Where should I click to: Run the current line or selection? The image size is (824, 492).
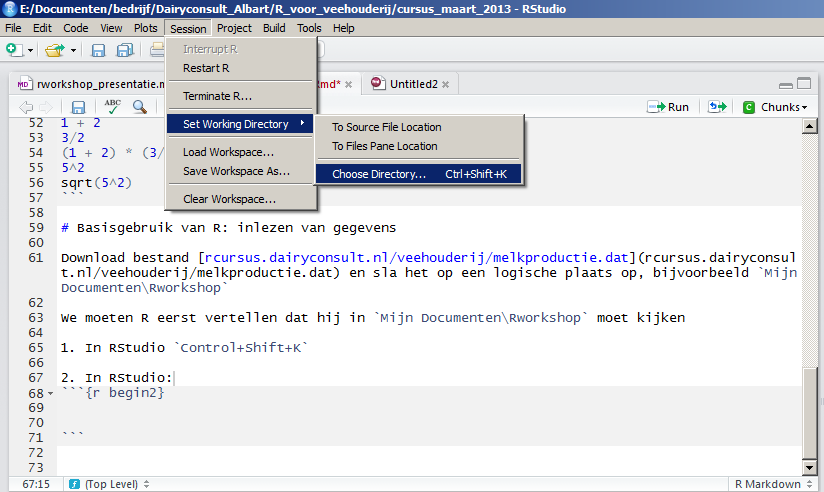(668, 107)
